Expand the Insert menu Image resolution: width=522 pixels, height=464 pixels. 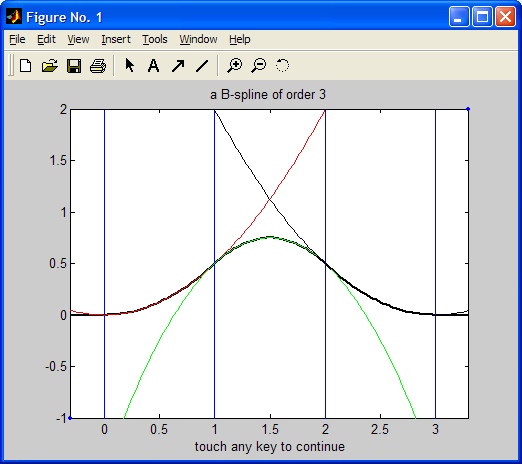(x=116, y=39)
